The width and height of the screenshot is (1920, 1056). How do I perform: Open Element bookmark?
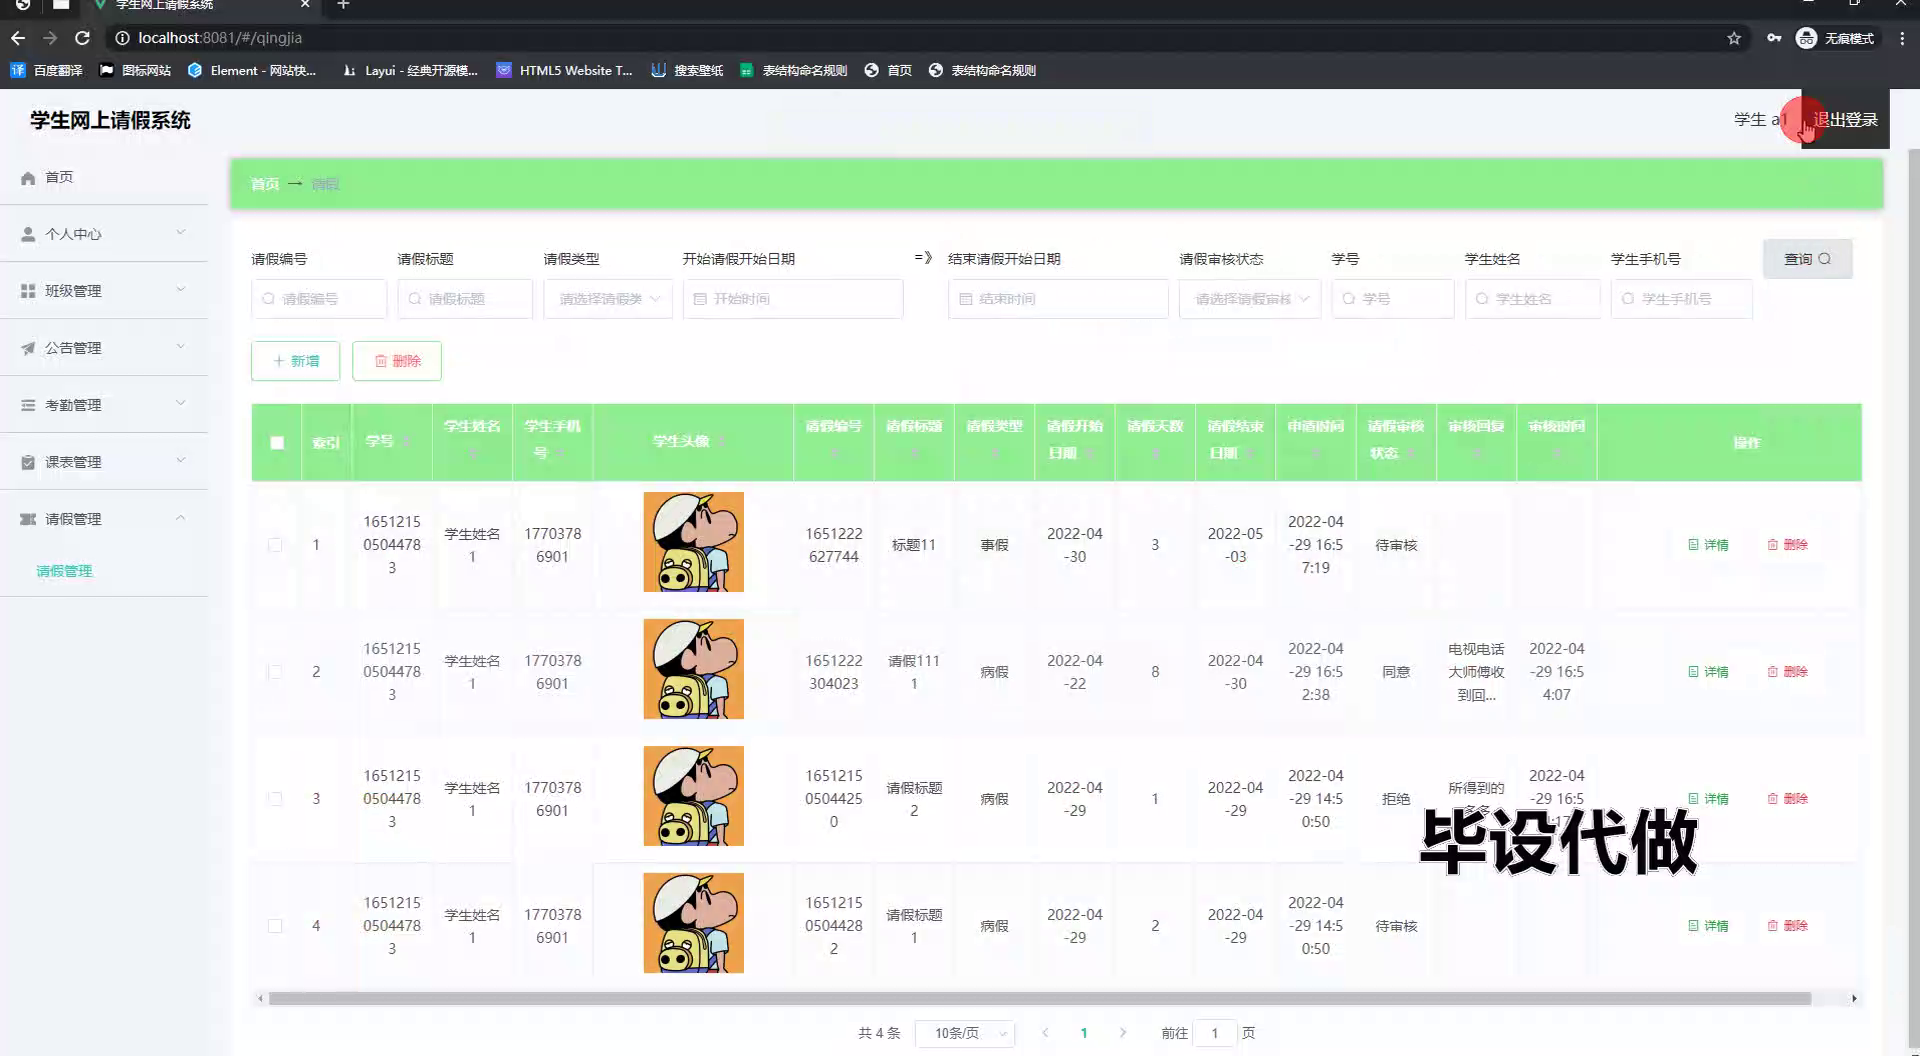coord(252,70)
